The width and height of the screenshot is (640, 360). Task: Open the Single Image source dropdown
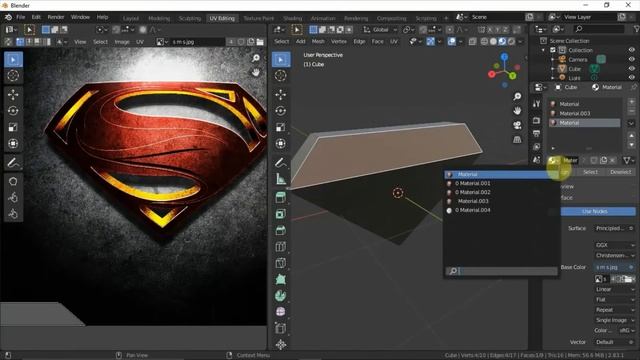pos(615,320)
